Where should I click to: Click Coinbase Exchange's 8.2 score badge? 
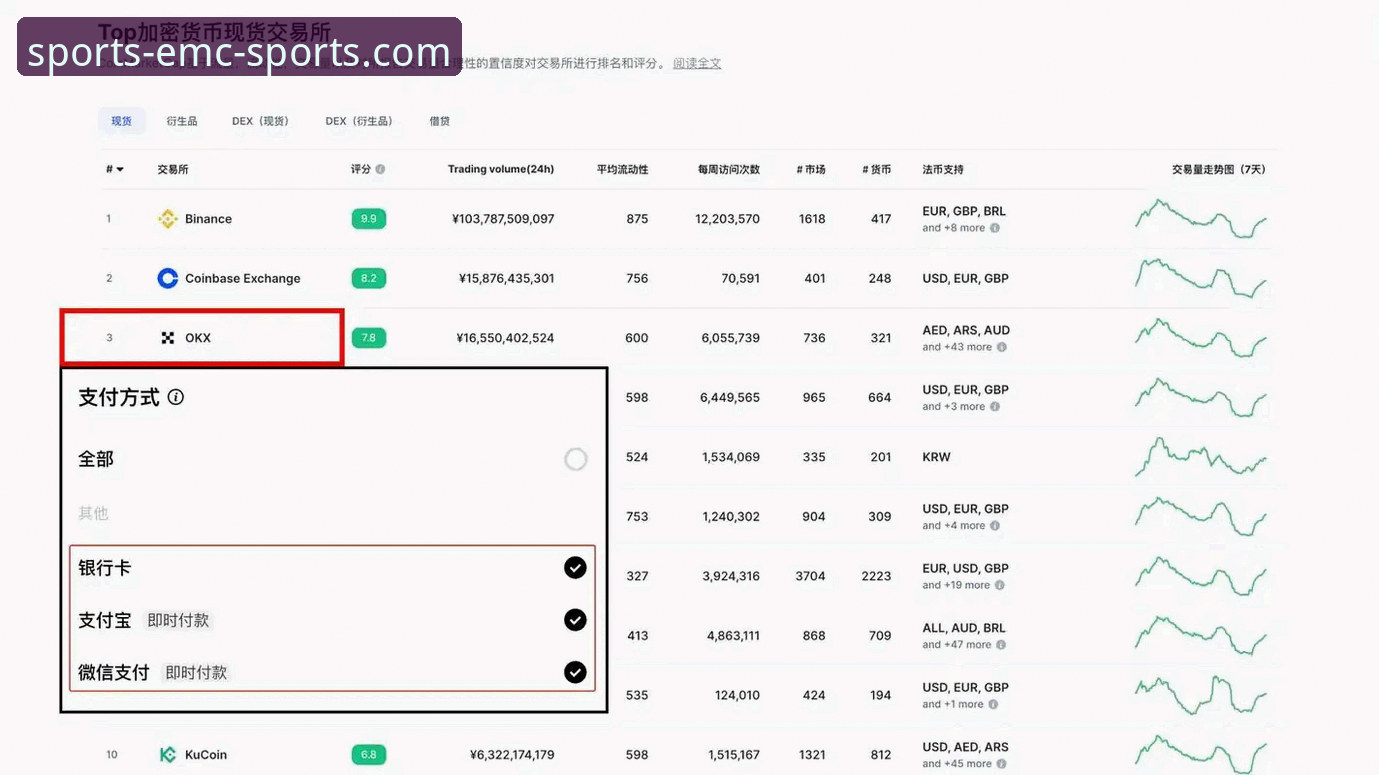[x=369, y=278]
